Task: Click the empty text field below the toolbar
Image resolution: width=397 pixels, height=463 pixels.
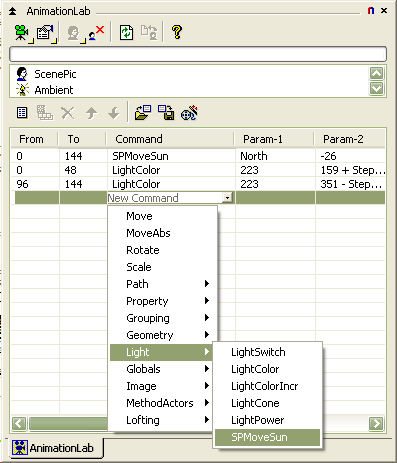Action: 198,54
